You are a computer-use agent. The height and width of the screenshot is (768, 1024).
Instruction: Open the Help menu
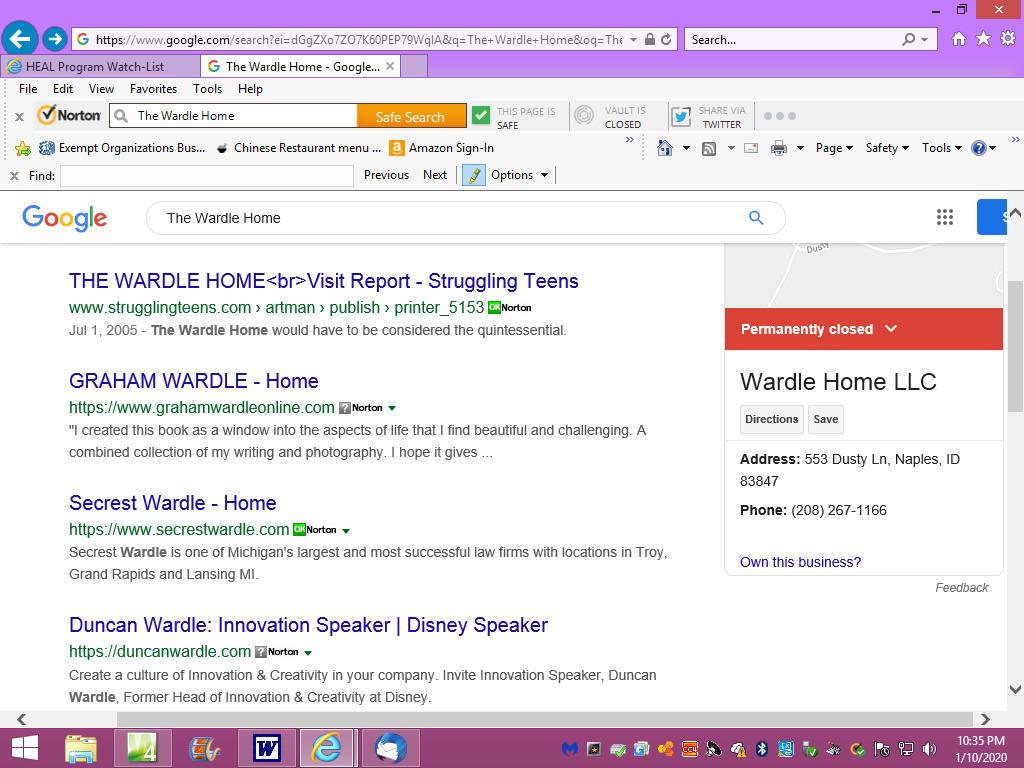[x=250, y=89]
